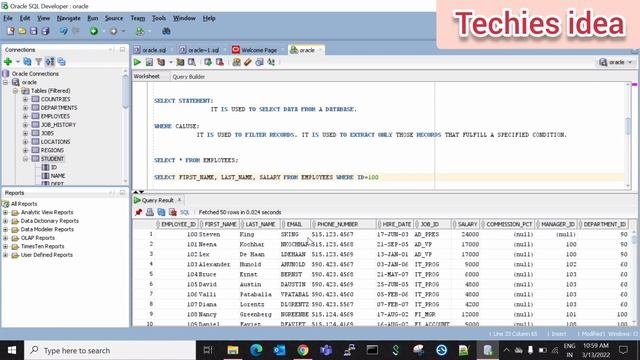Click the Run Script icon in worksheet toolbar
The height and width of the screenshot is (360, 640).
[x=149, y=62]
